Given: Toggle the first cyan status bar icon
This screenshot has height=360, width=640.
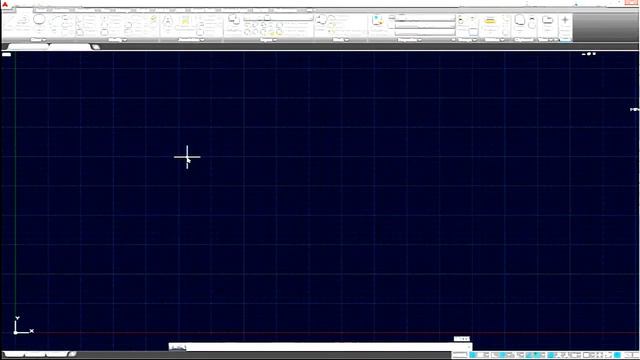Looking at the screenshot, I should click(x=473, y=355).
